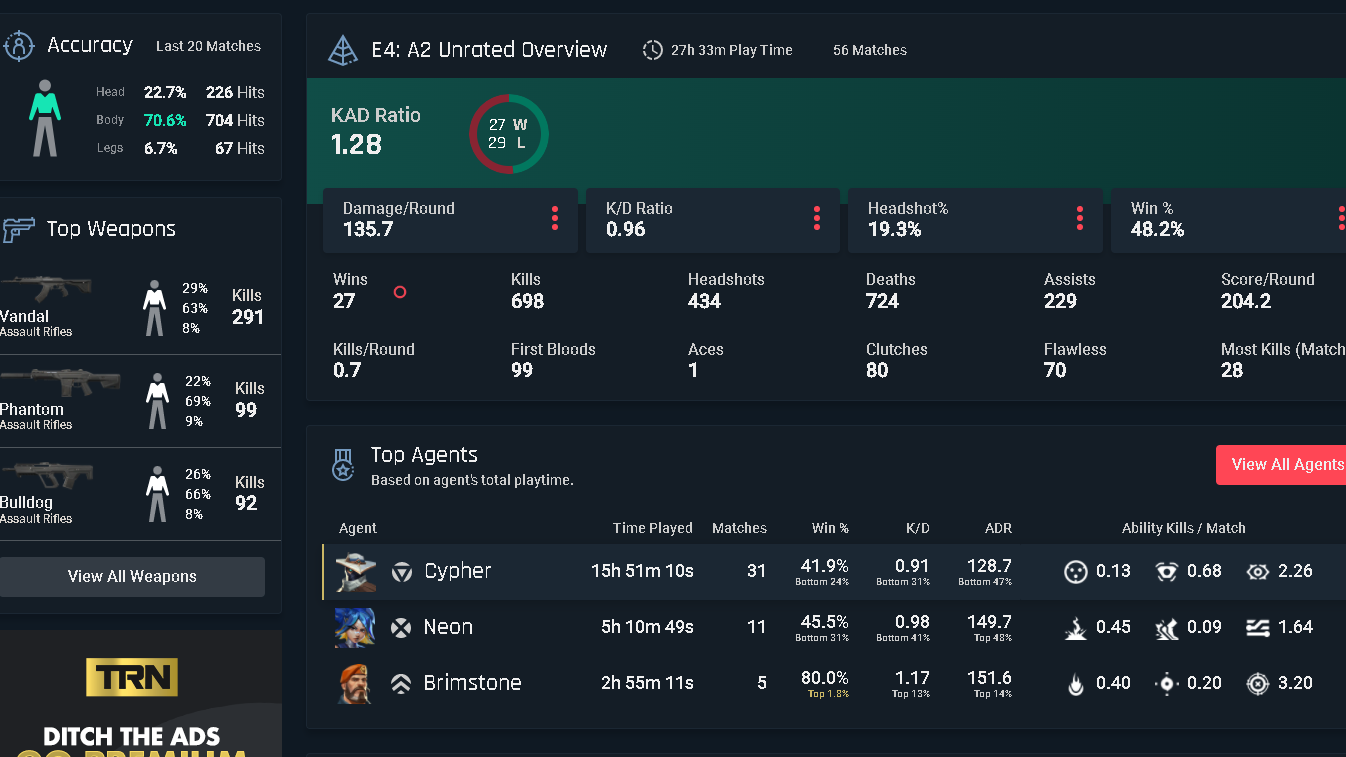Click the Top Weapons pistol icon
The image size is (1346, 757).
coord(18,229)
